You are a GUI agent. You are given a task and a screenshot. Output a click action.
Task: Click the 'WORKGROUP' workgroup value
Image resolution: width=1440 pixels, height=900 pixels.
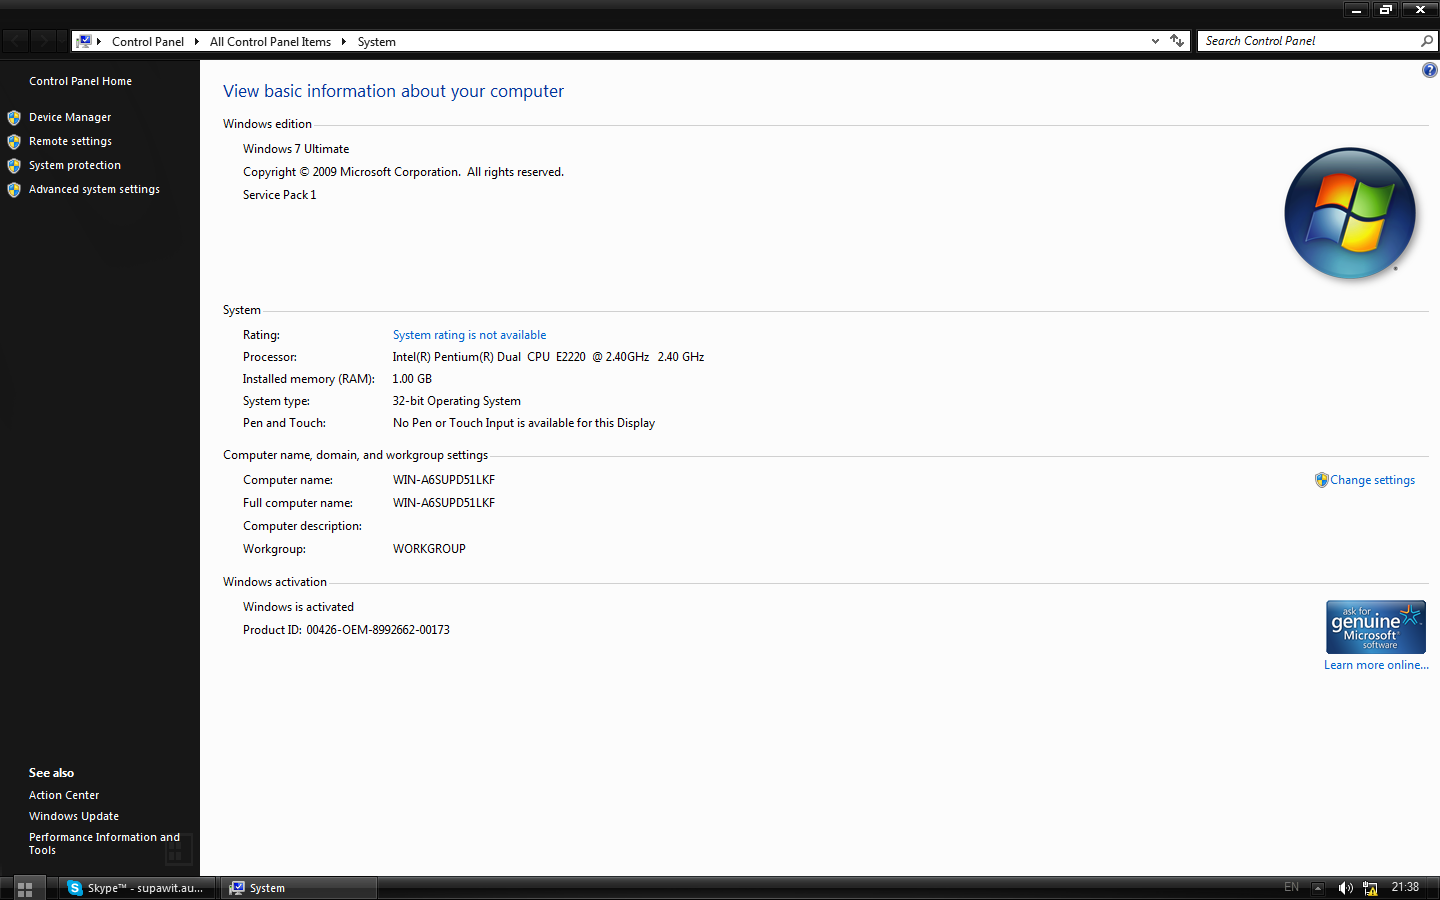click(x=429, y=549)
